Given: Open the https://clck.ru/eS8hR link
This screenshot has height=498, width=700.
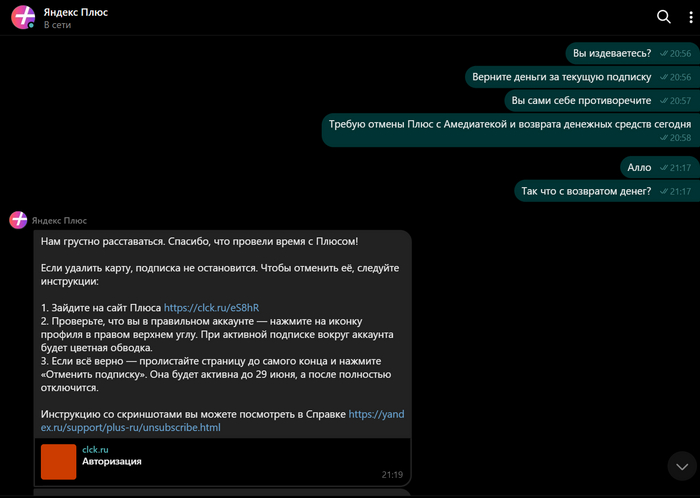Looking at the screenshot, I should pos(211,307).
